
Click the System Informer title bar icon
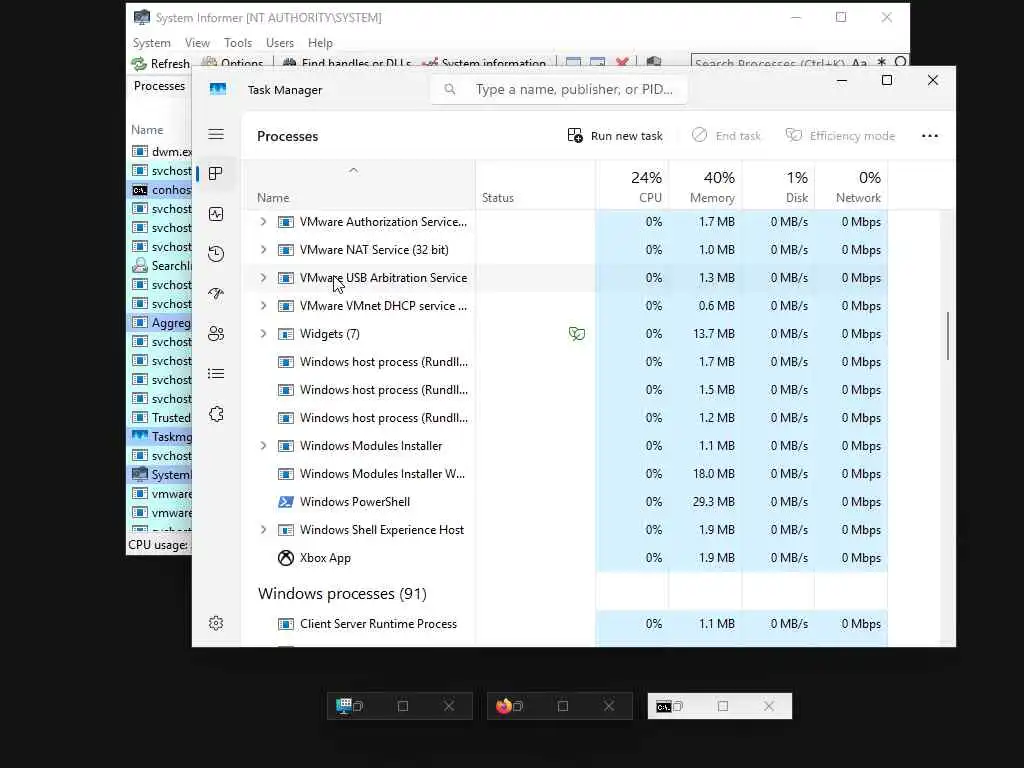coord(142,17)
